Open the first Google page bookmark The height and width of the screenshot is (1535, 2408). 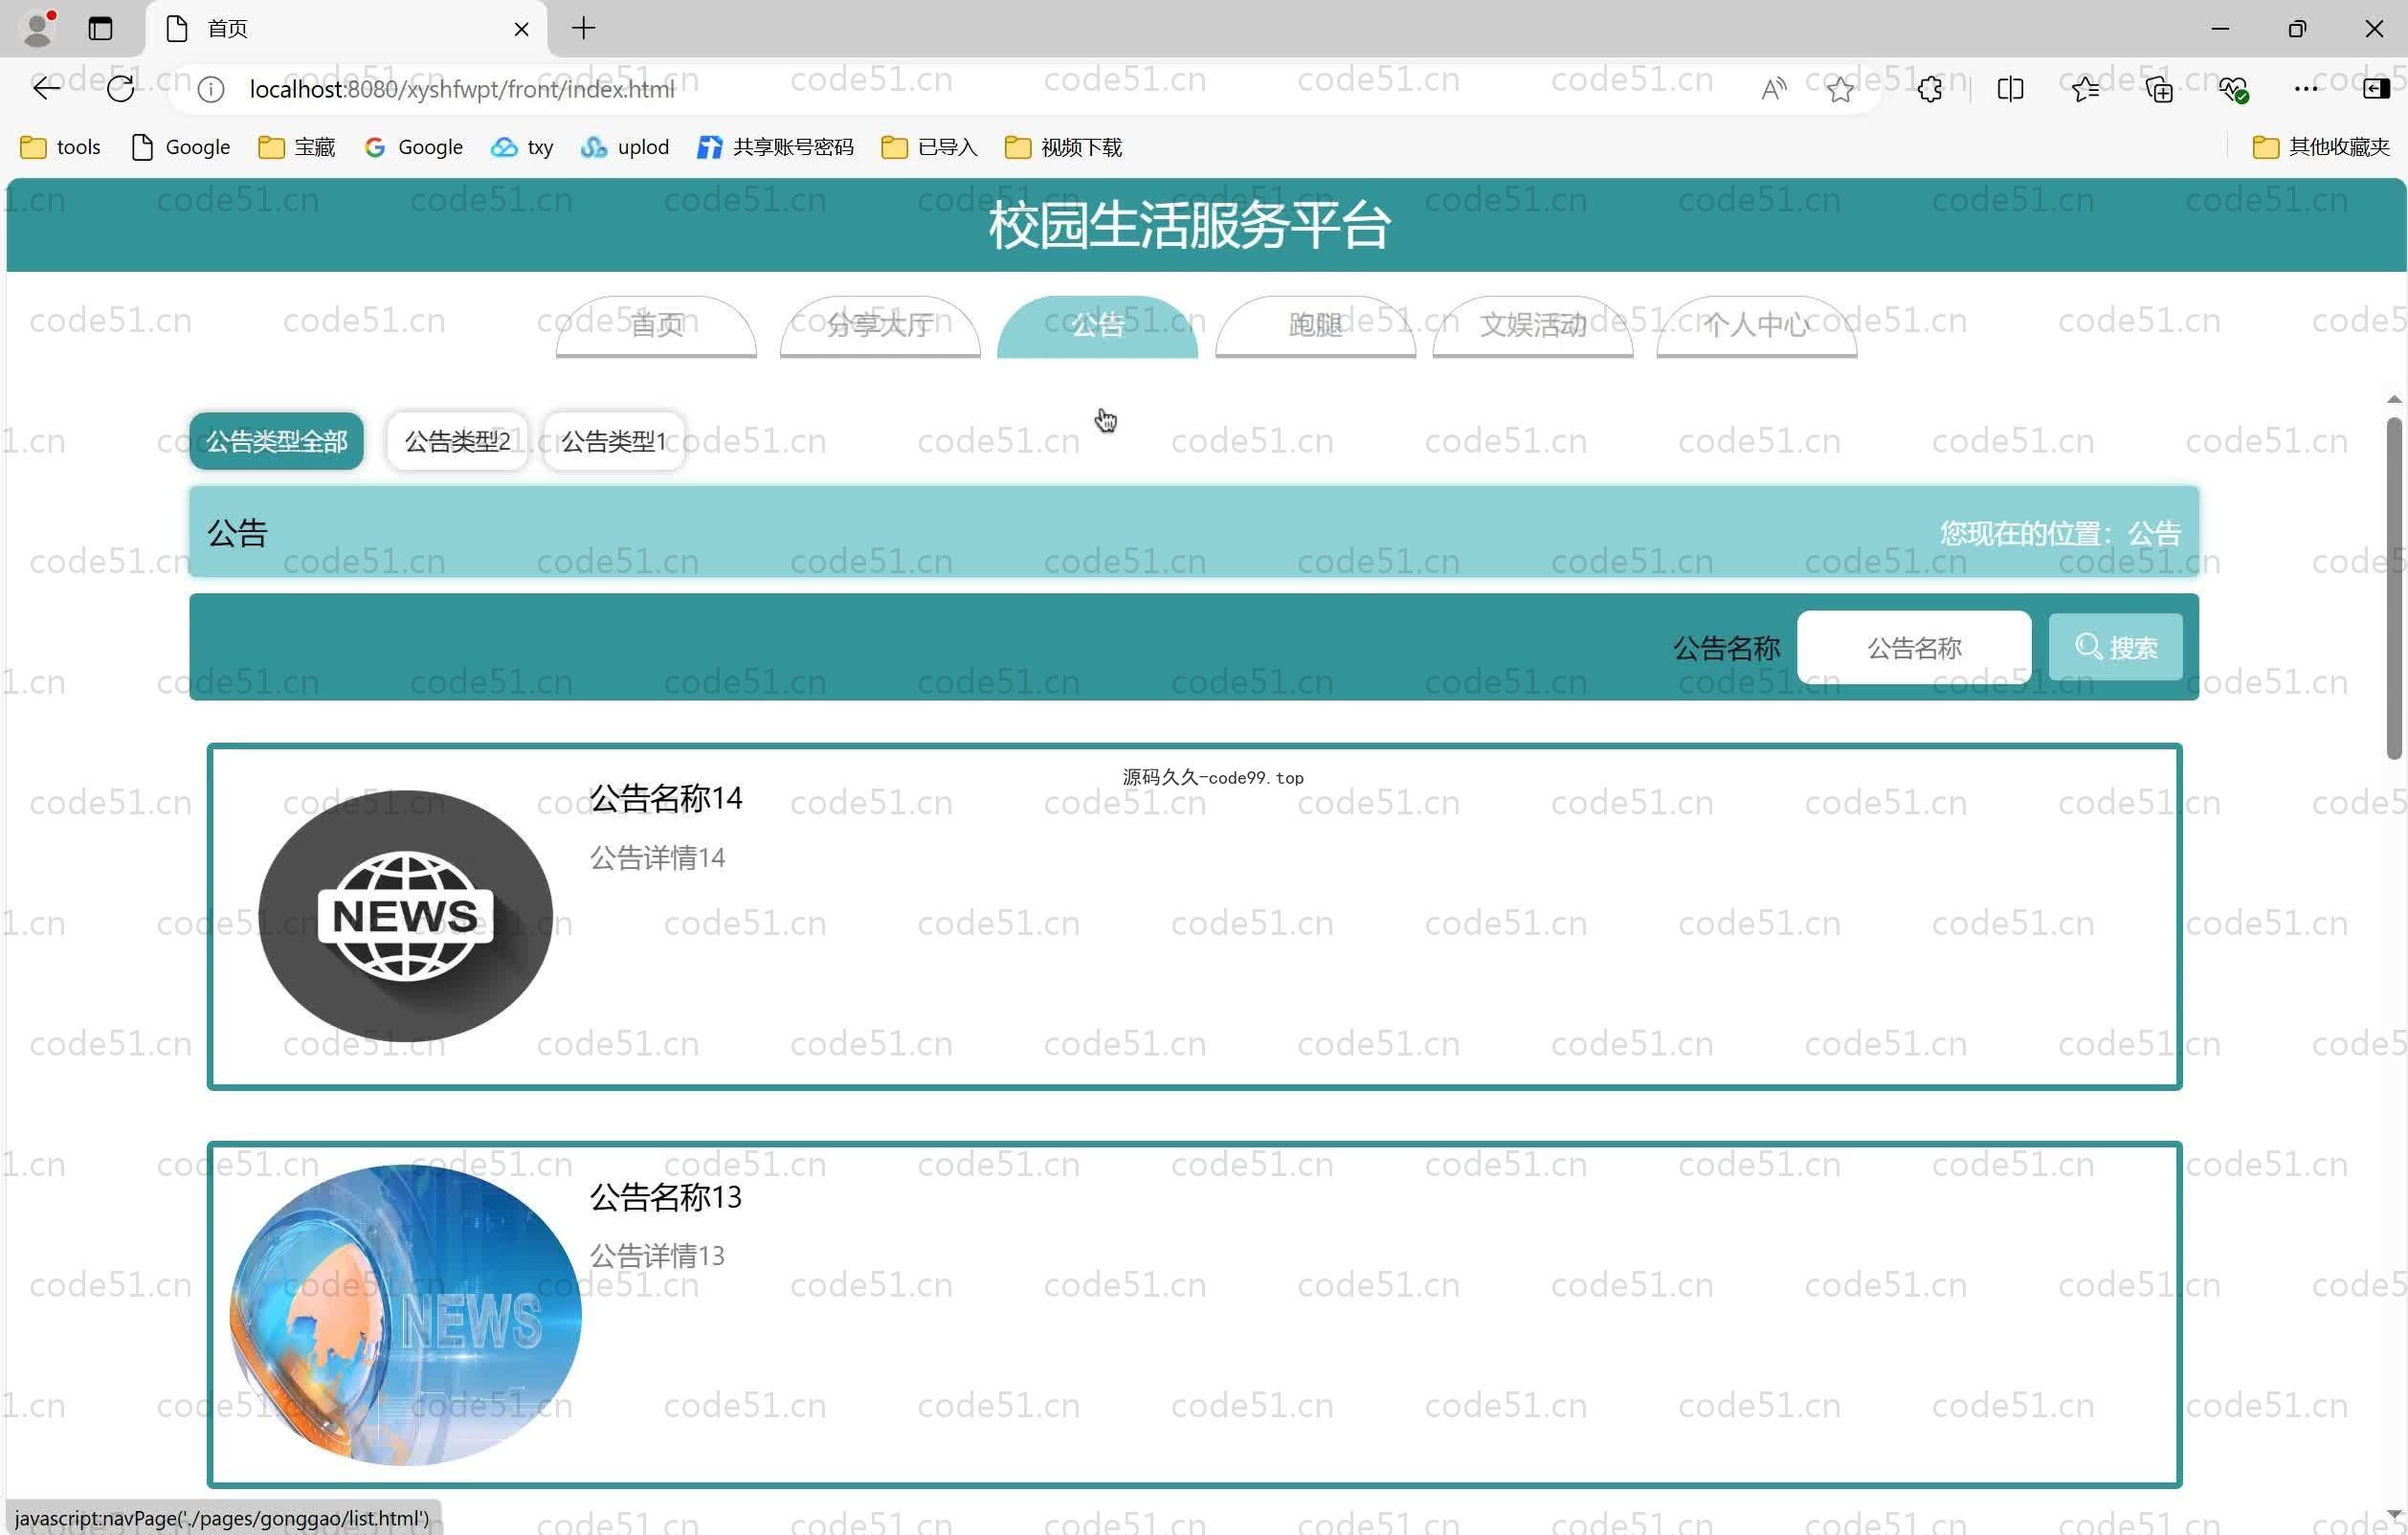pyautogui.click(x=181, y=147)
